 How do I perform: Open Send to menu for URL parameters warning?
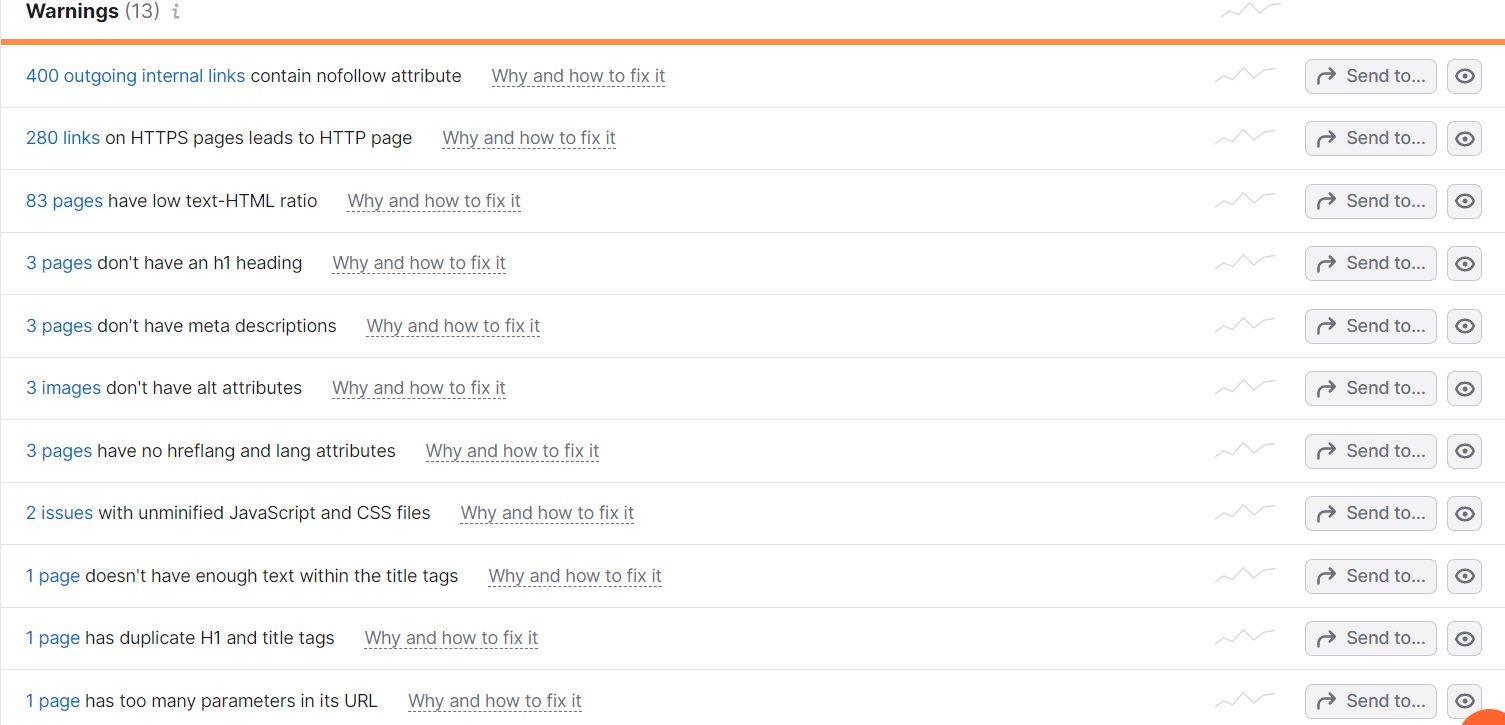[1370, 700]
